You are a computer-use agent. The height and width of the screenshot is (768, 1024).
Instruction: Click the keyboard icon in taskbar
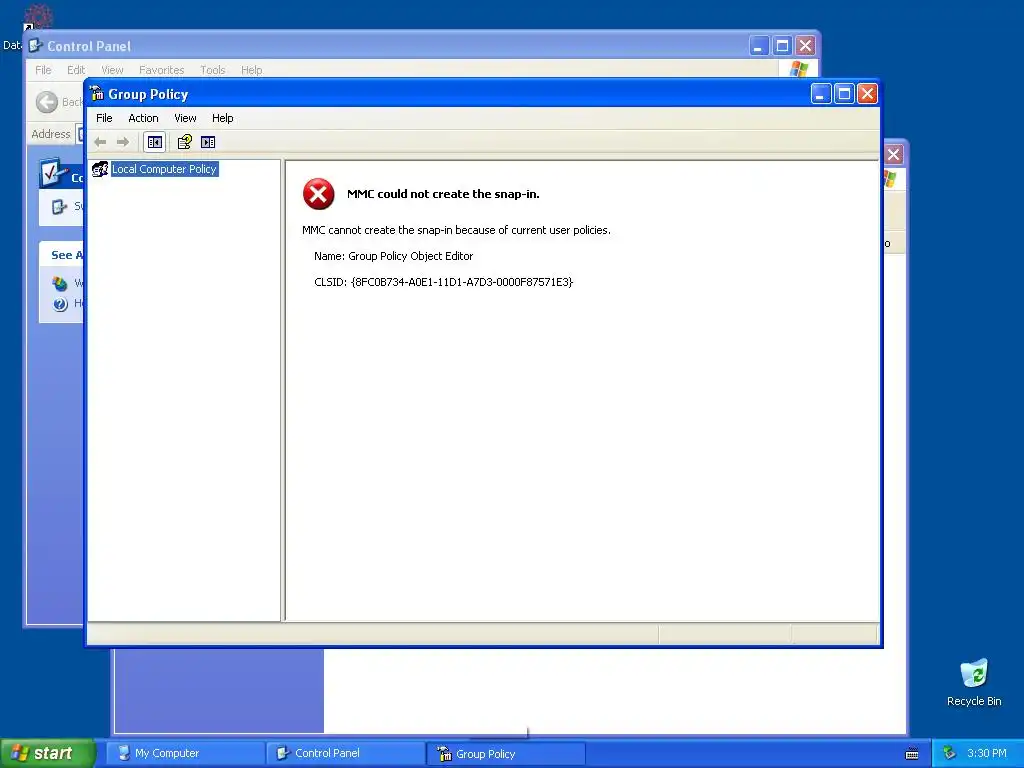click(912, 754)
